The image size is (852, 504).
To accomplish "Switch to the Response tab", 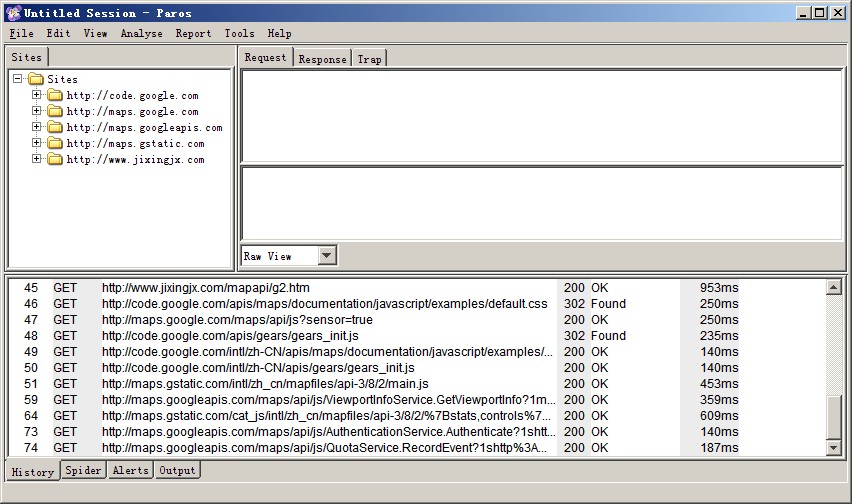I will [322, 59].
